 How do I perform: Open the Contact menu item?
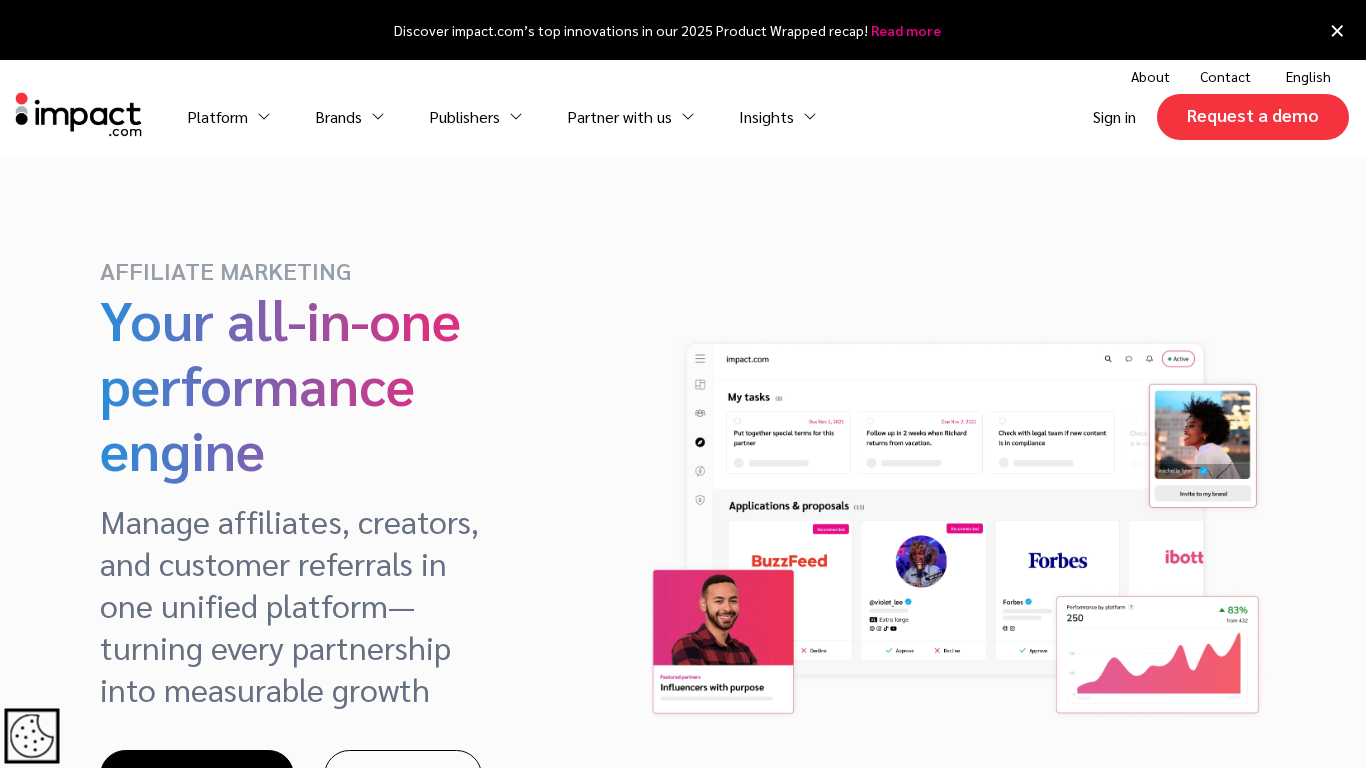1224,77
